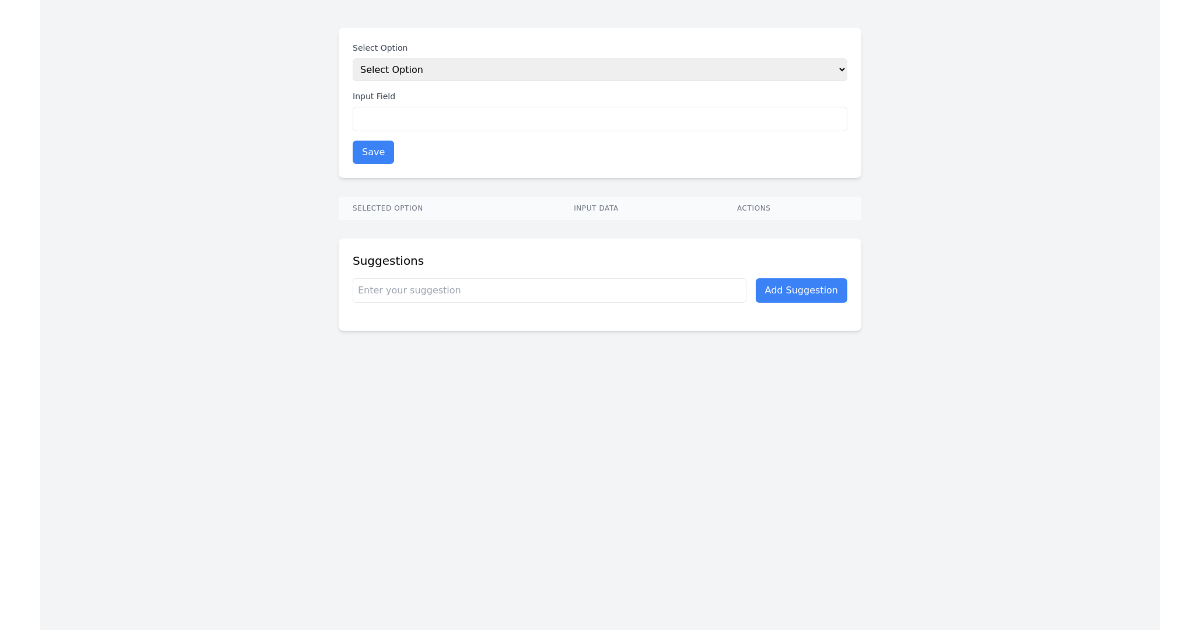This screenshot has height=630, width=1200.
Task: Expand the Select Option combo box
Action: 600,69
